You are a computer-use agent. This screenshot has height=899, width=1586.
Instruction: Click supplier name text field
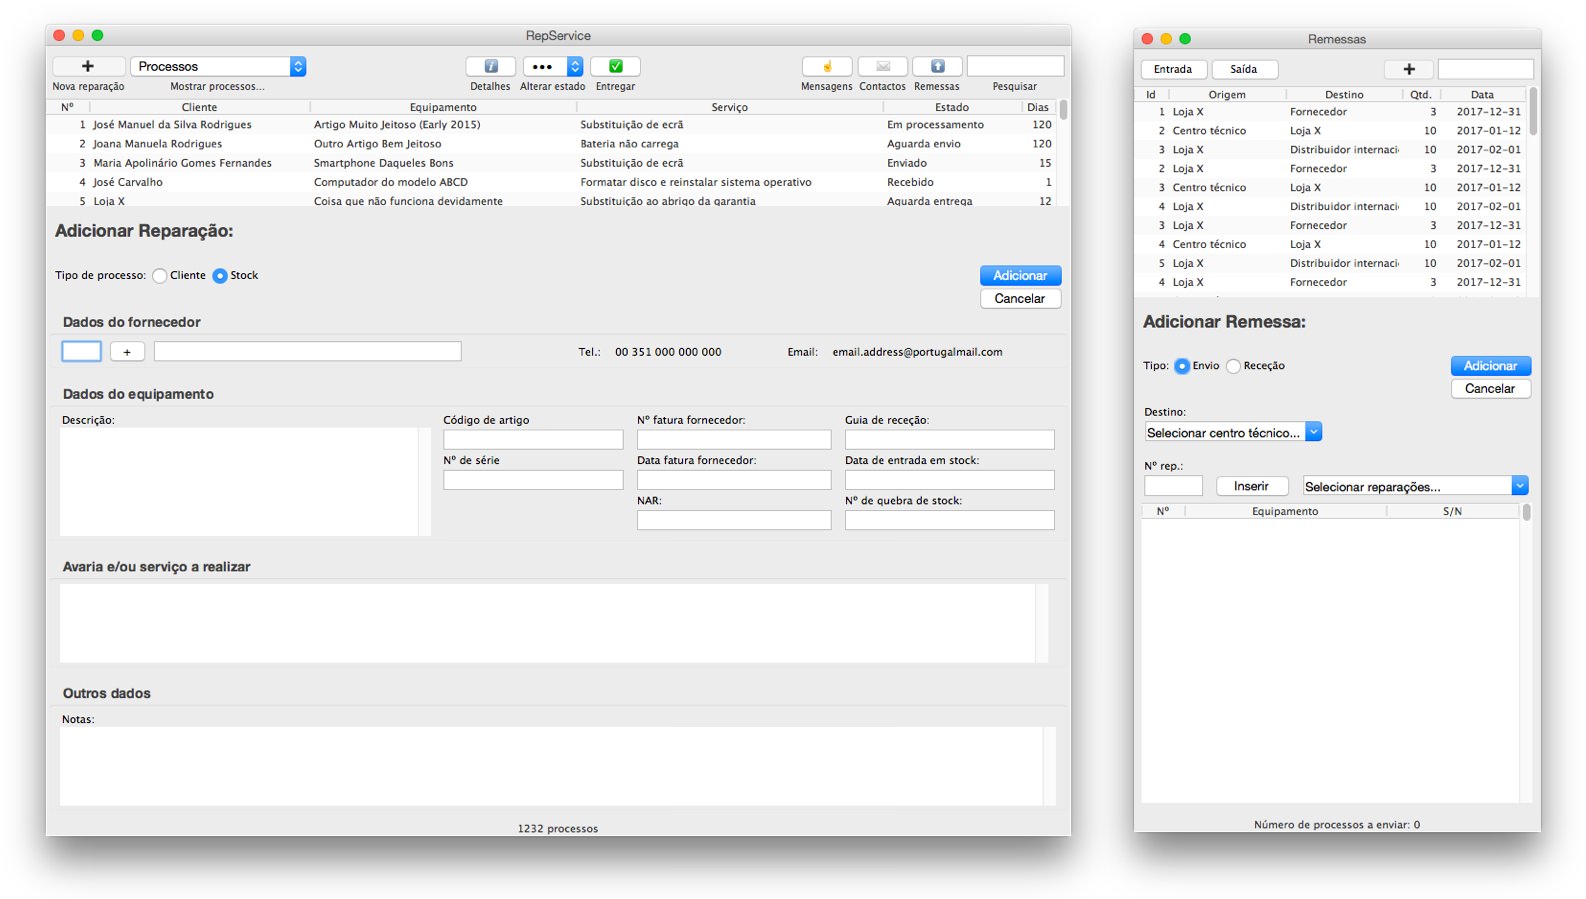307,352
